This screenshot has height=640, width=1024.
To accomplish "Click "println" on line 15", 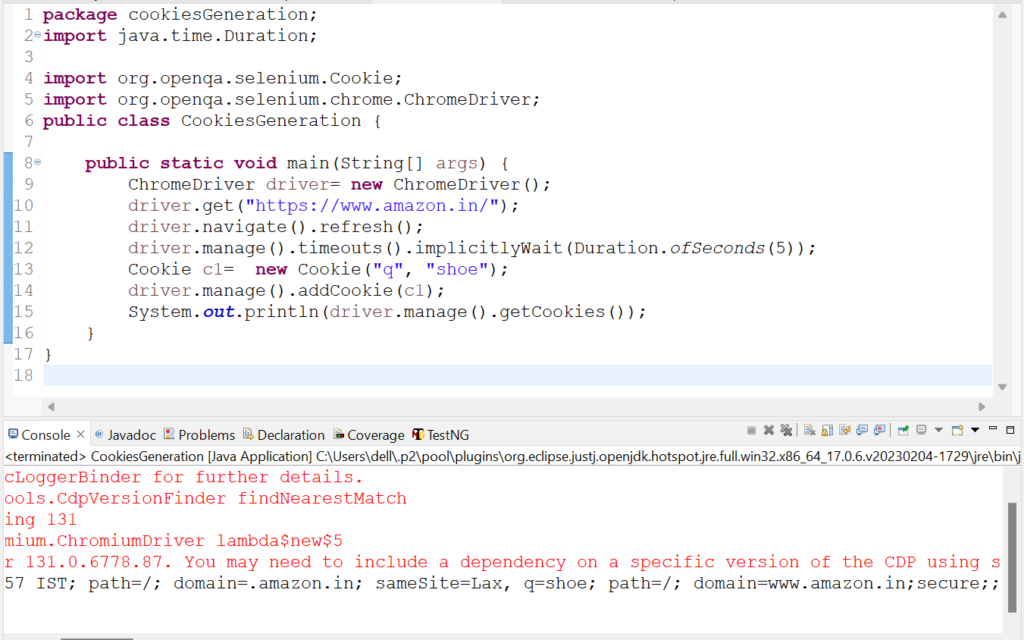I will coord(281,312).
